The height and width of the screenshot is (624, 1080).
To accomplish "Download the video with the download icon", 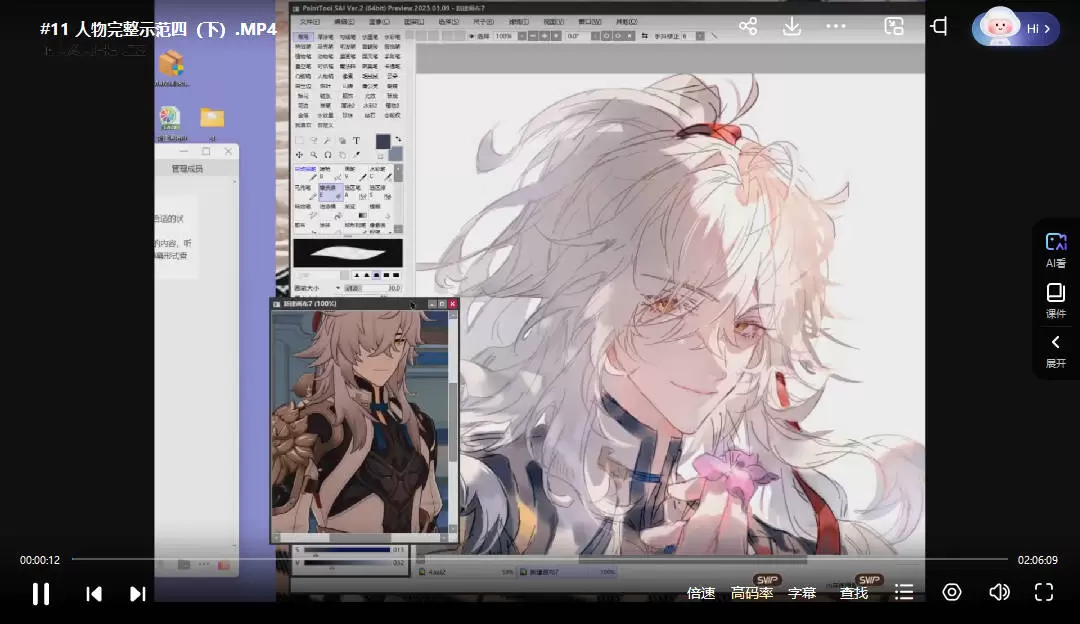I will tap(792, 27).
